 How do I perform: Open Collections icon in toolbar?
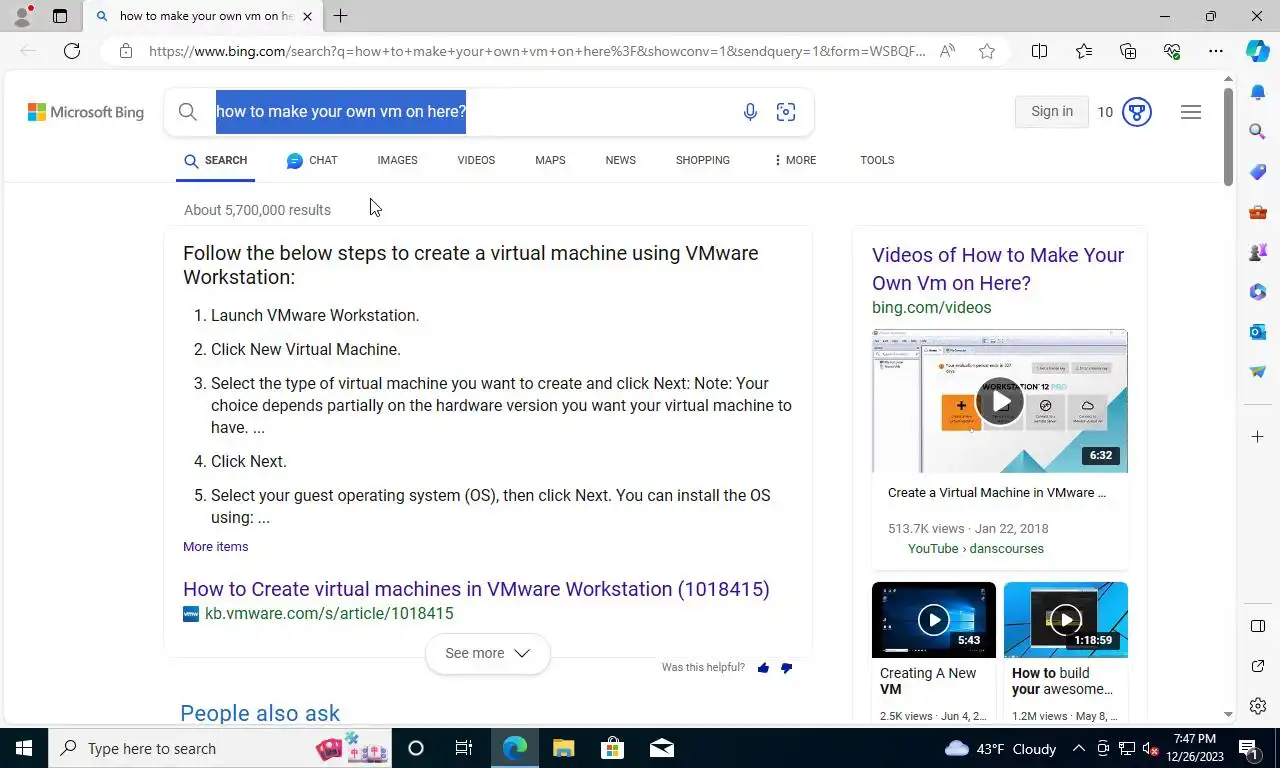coord(1128,51)
